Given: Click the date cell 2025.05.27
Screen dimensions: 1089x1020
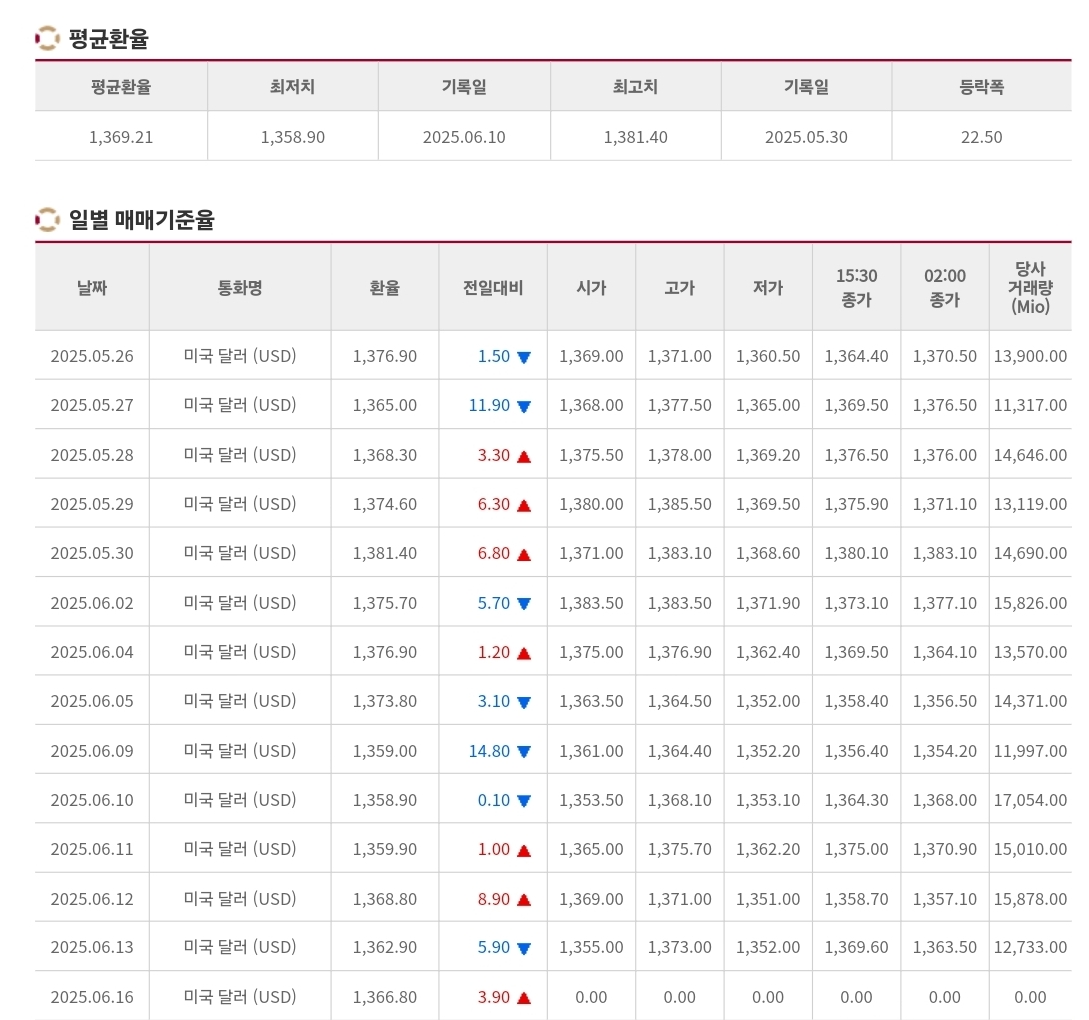Looking at the screenshot, I should tap(92, 405).
